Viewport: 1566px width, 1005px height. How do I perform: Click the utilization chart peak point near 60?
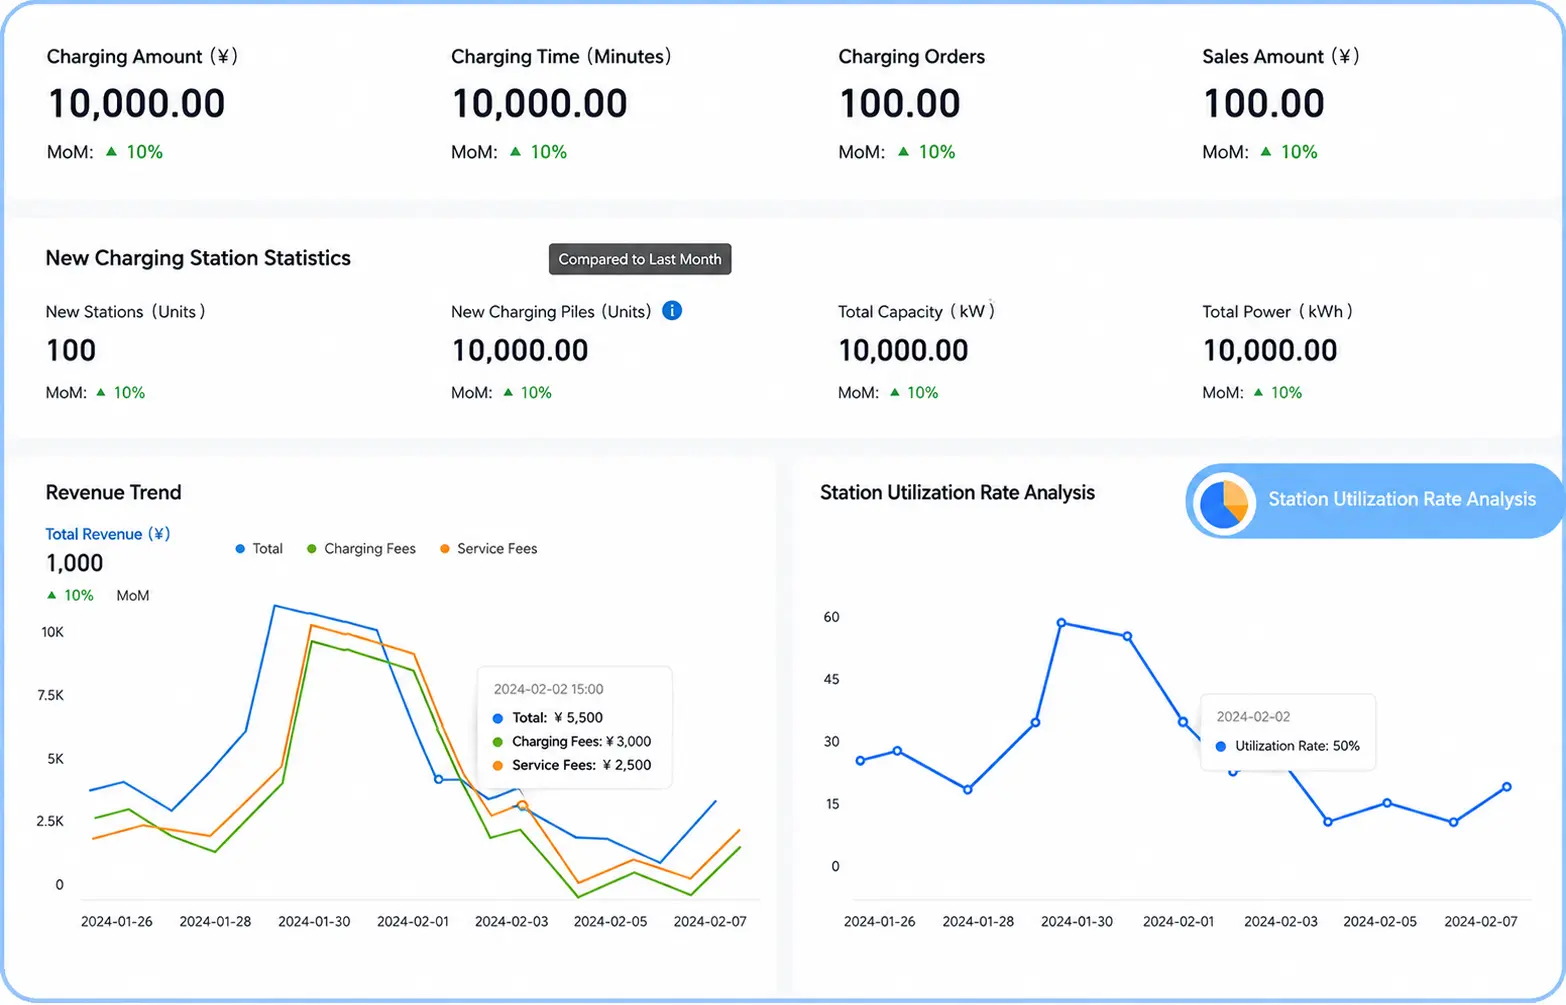coord(1061,623)
